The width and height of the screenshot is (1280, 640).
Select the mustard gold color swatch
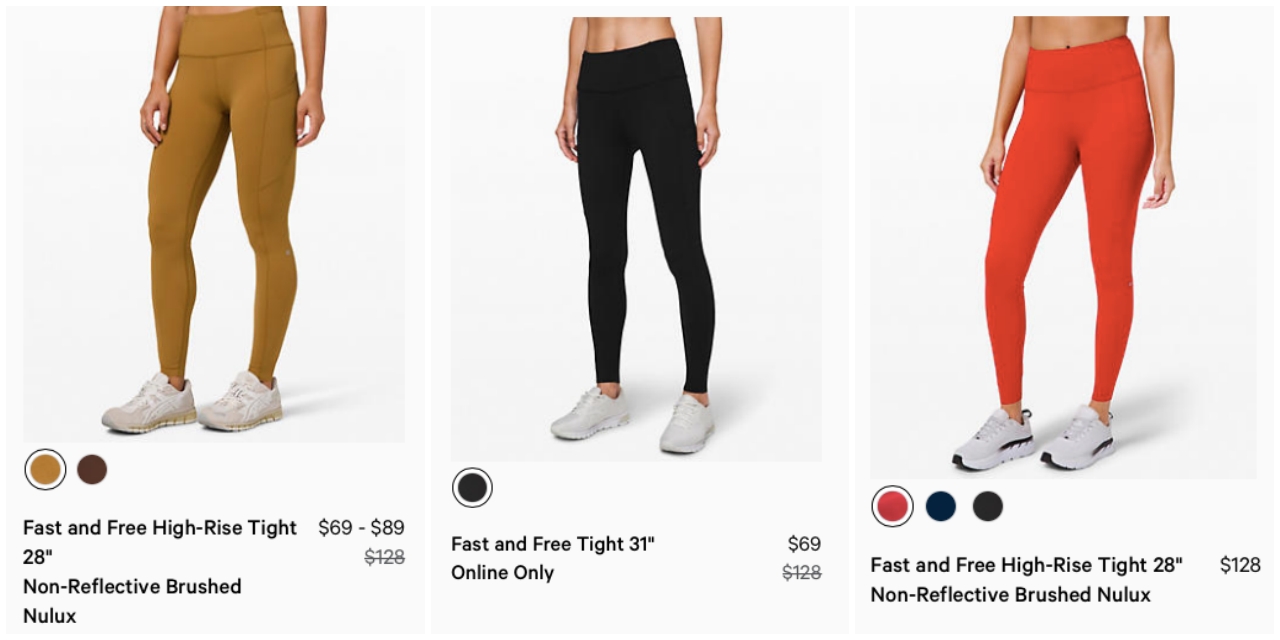[45, 469]
